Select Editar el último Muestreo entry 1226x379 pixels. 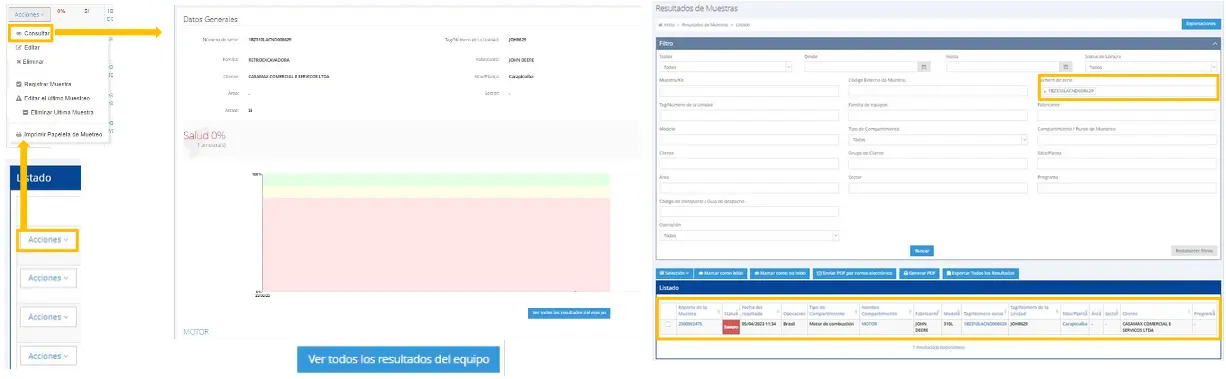pyautogui.click(x=56, y=99)
